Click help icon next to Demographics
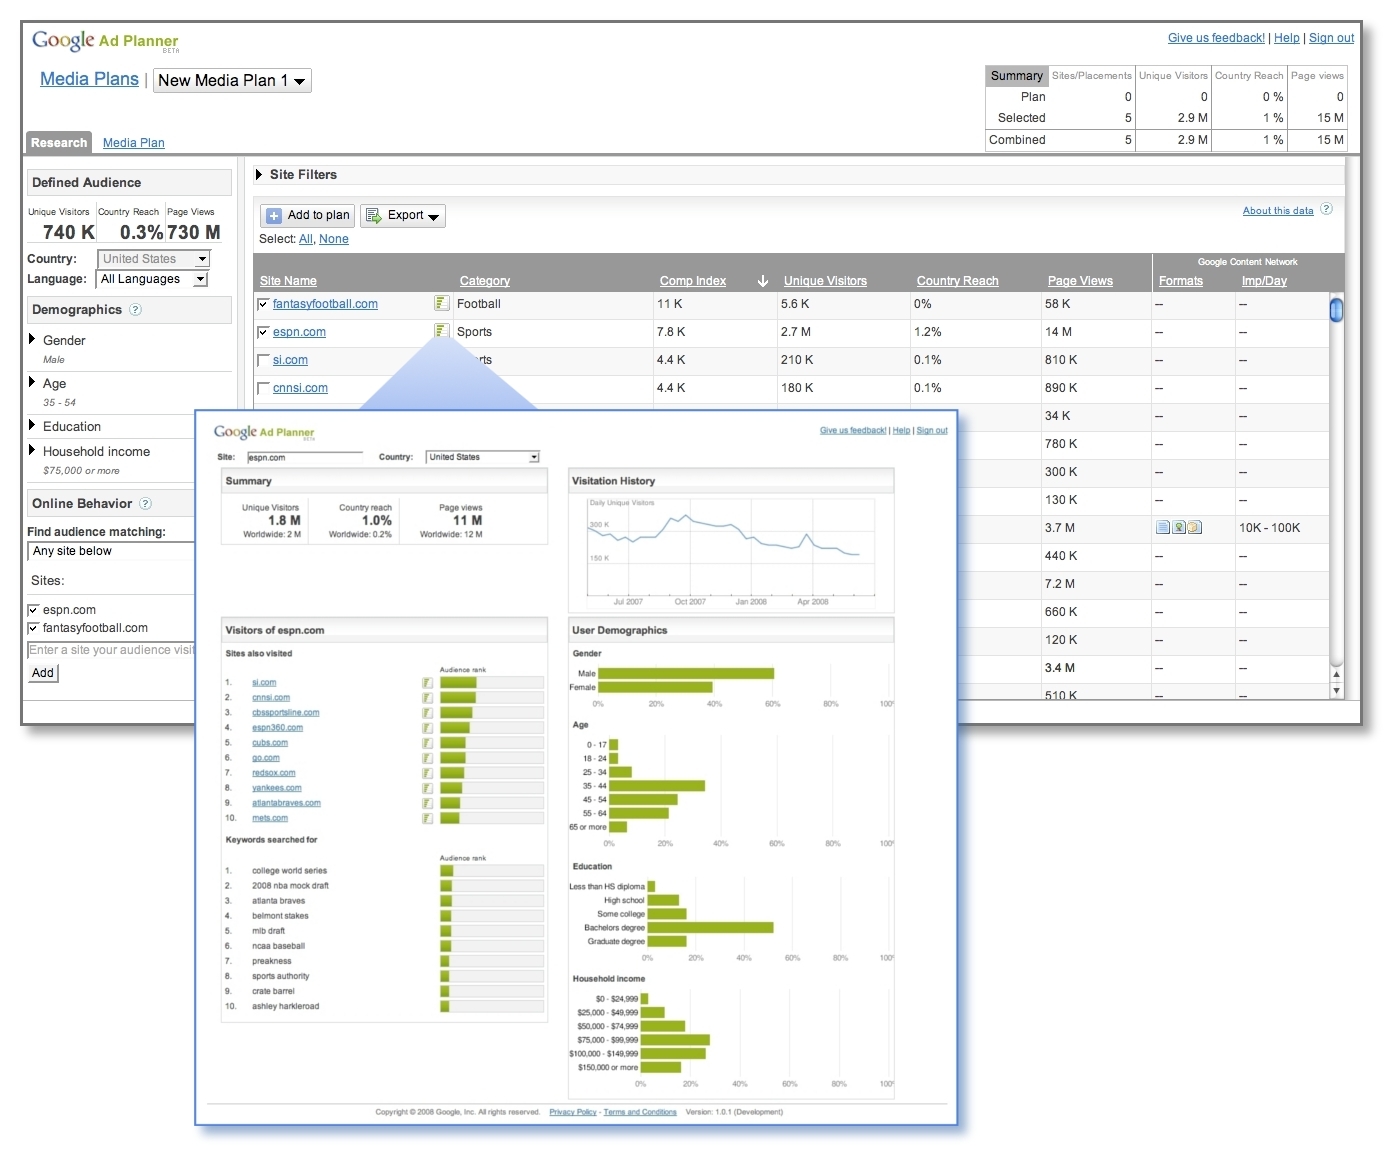Image resolution: width=1390 pixels, height=1160 pixels. tap(136, 310)
